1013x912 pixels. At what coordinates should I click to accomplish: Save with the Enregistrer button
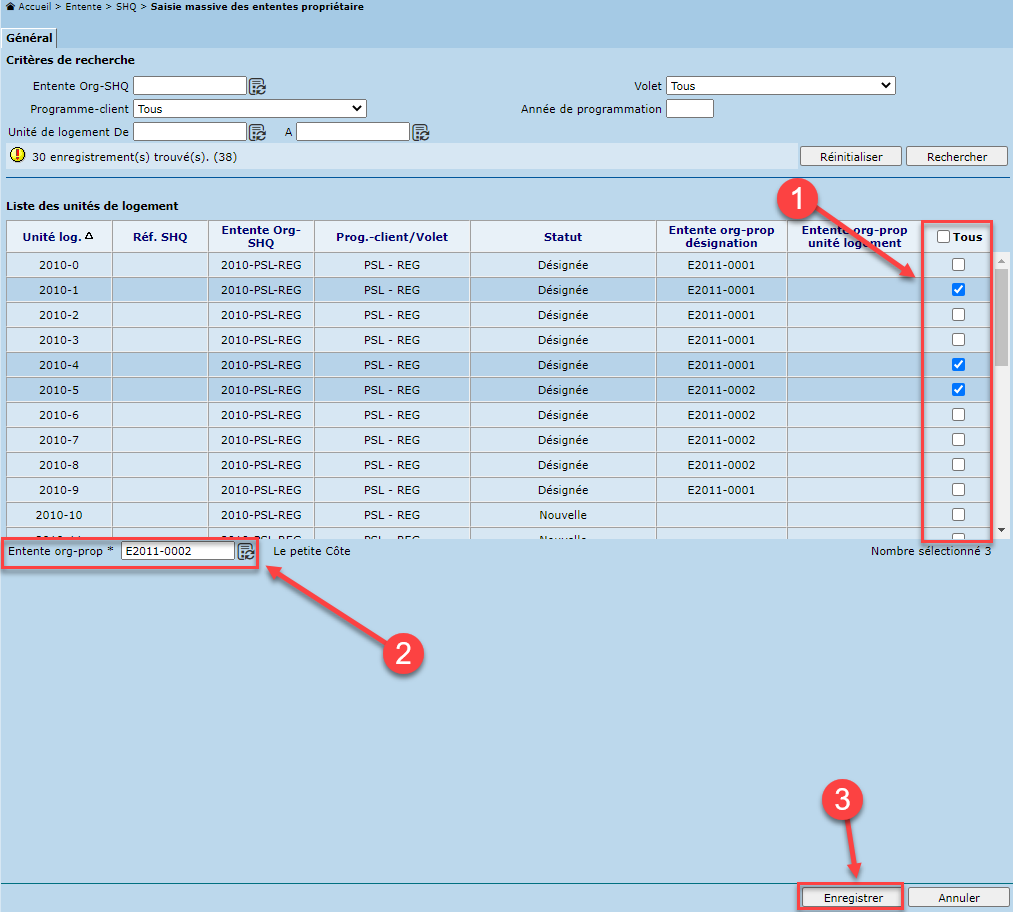pyautogui.click(x=852, y=898)
